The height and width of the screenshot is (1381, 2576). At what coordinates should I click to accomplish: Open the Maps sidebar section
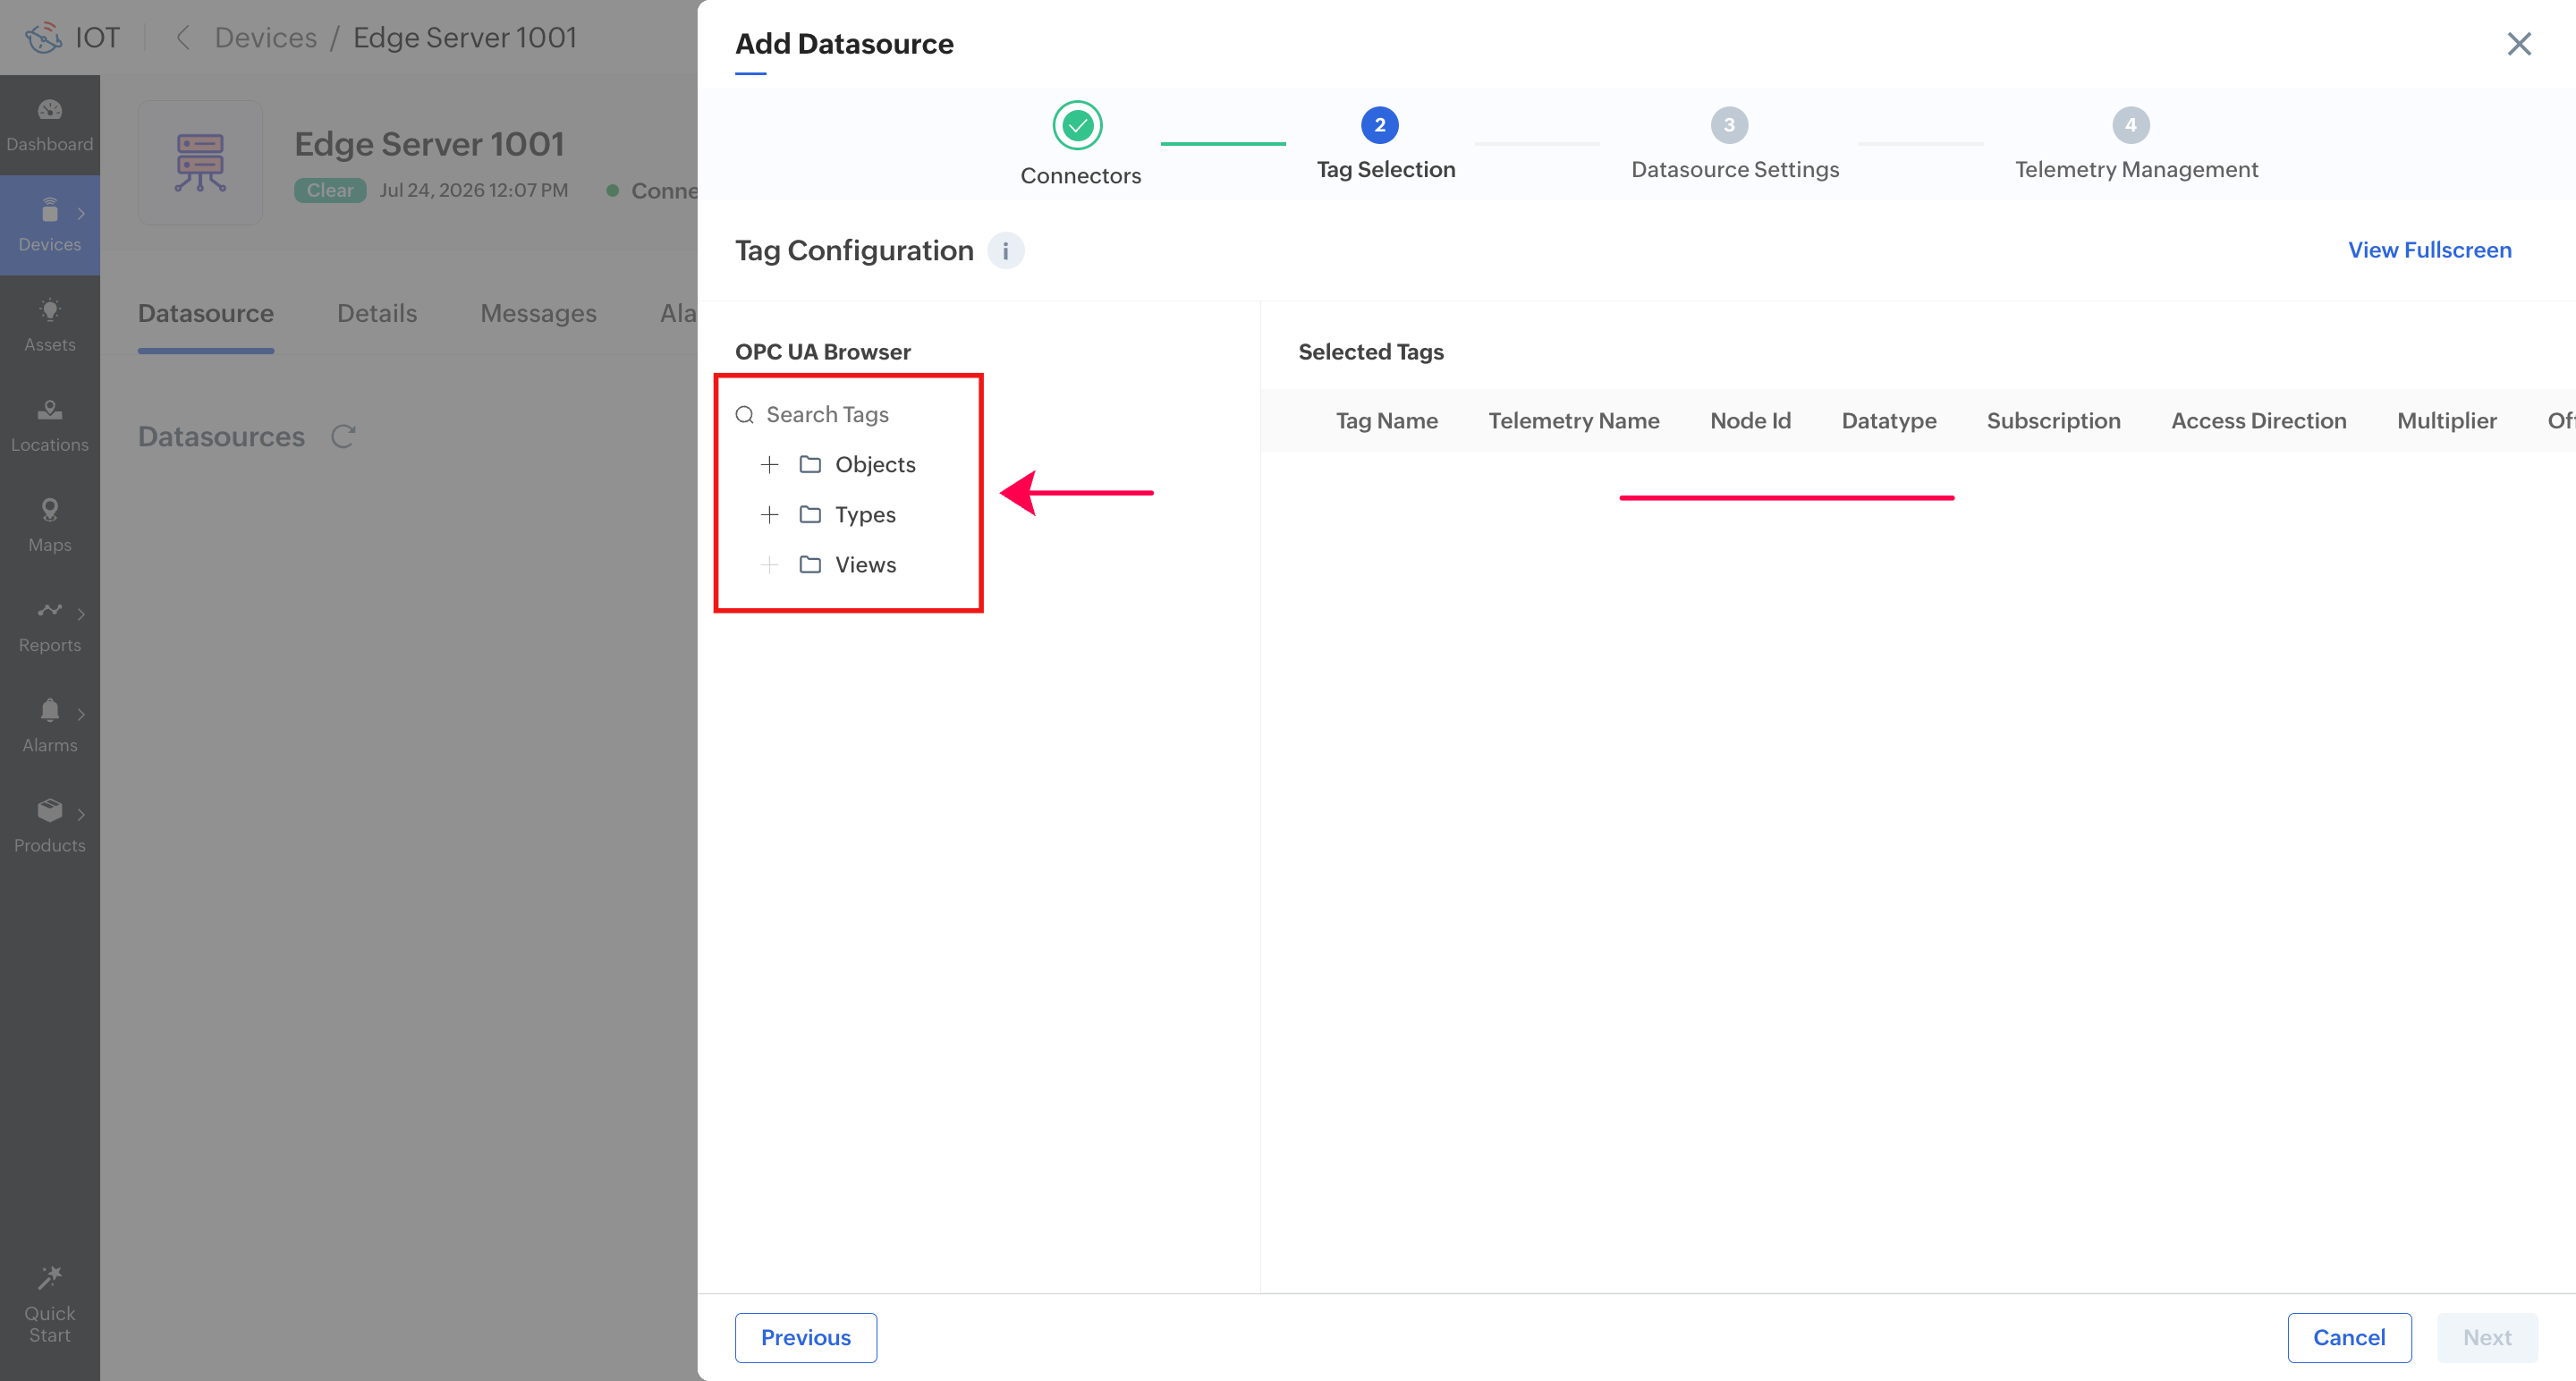(50, 525)
